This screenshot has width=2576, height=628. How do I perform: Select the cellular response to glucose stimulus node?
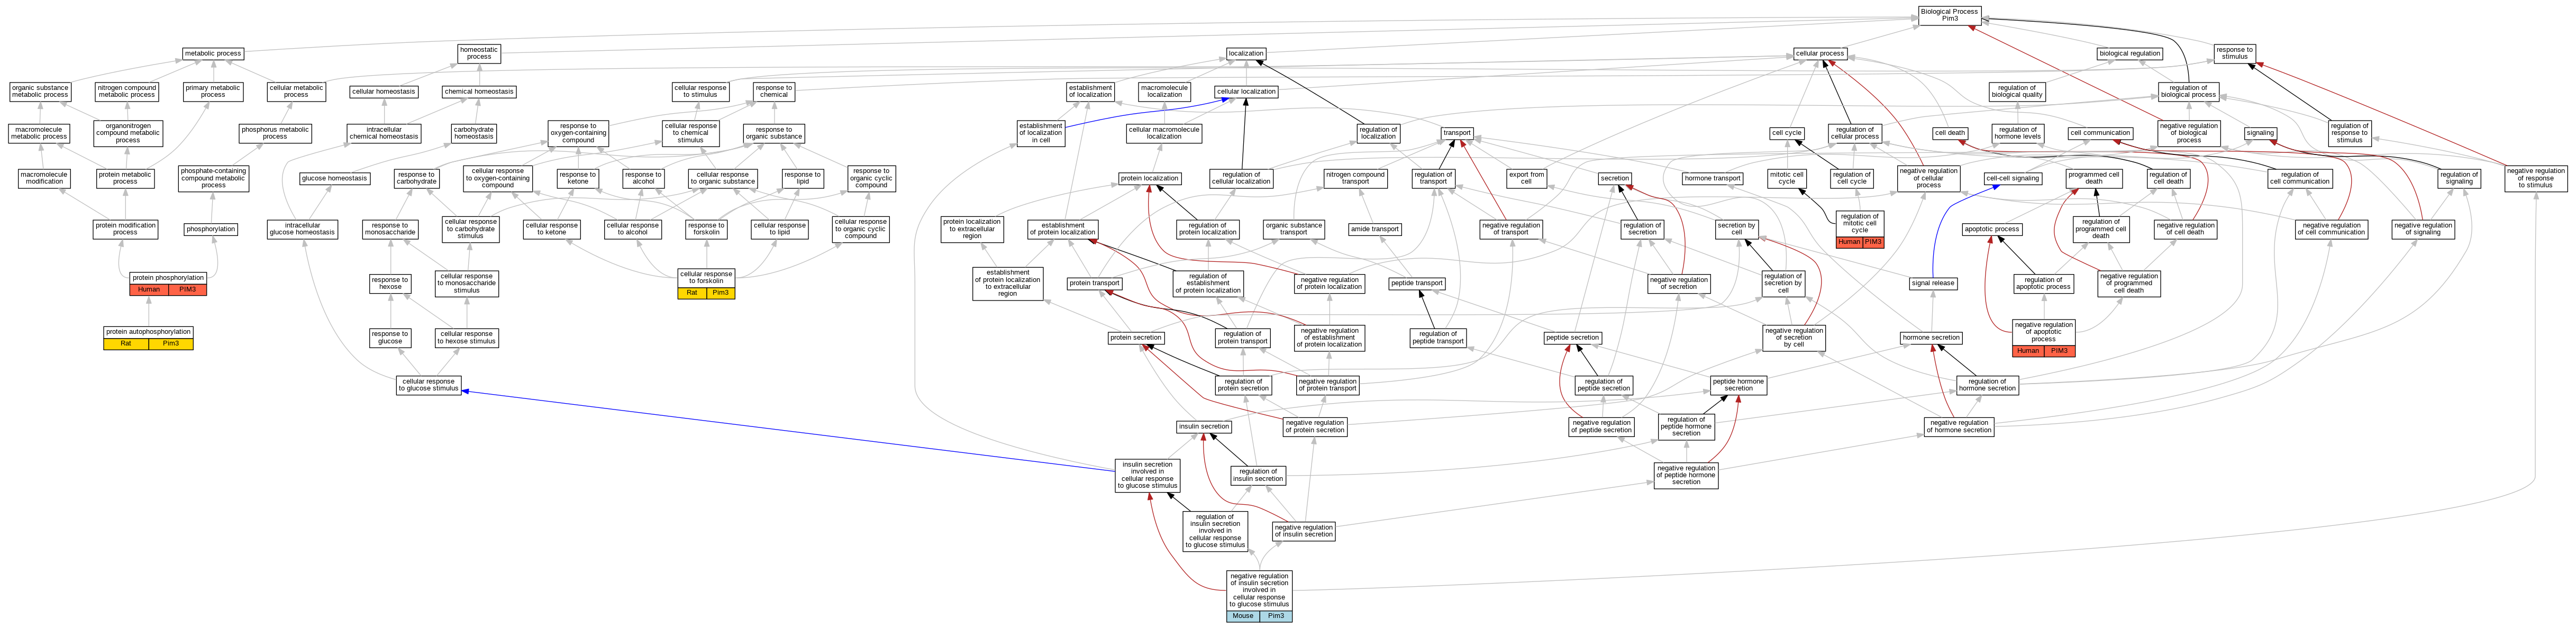coord(428,385)
